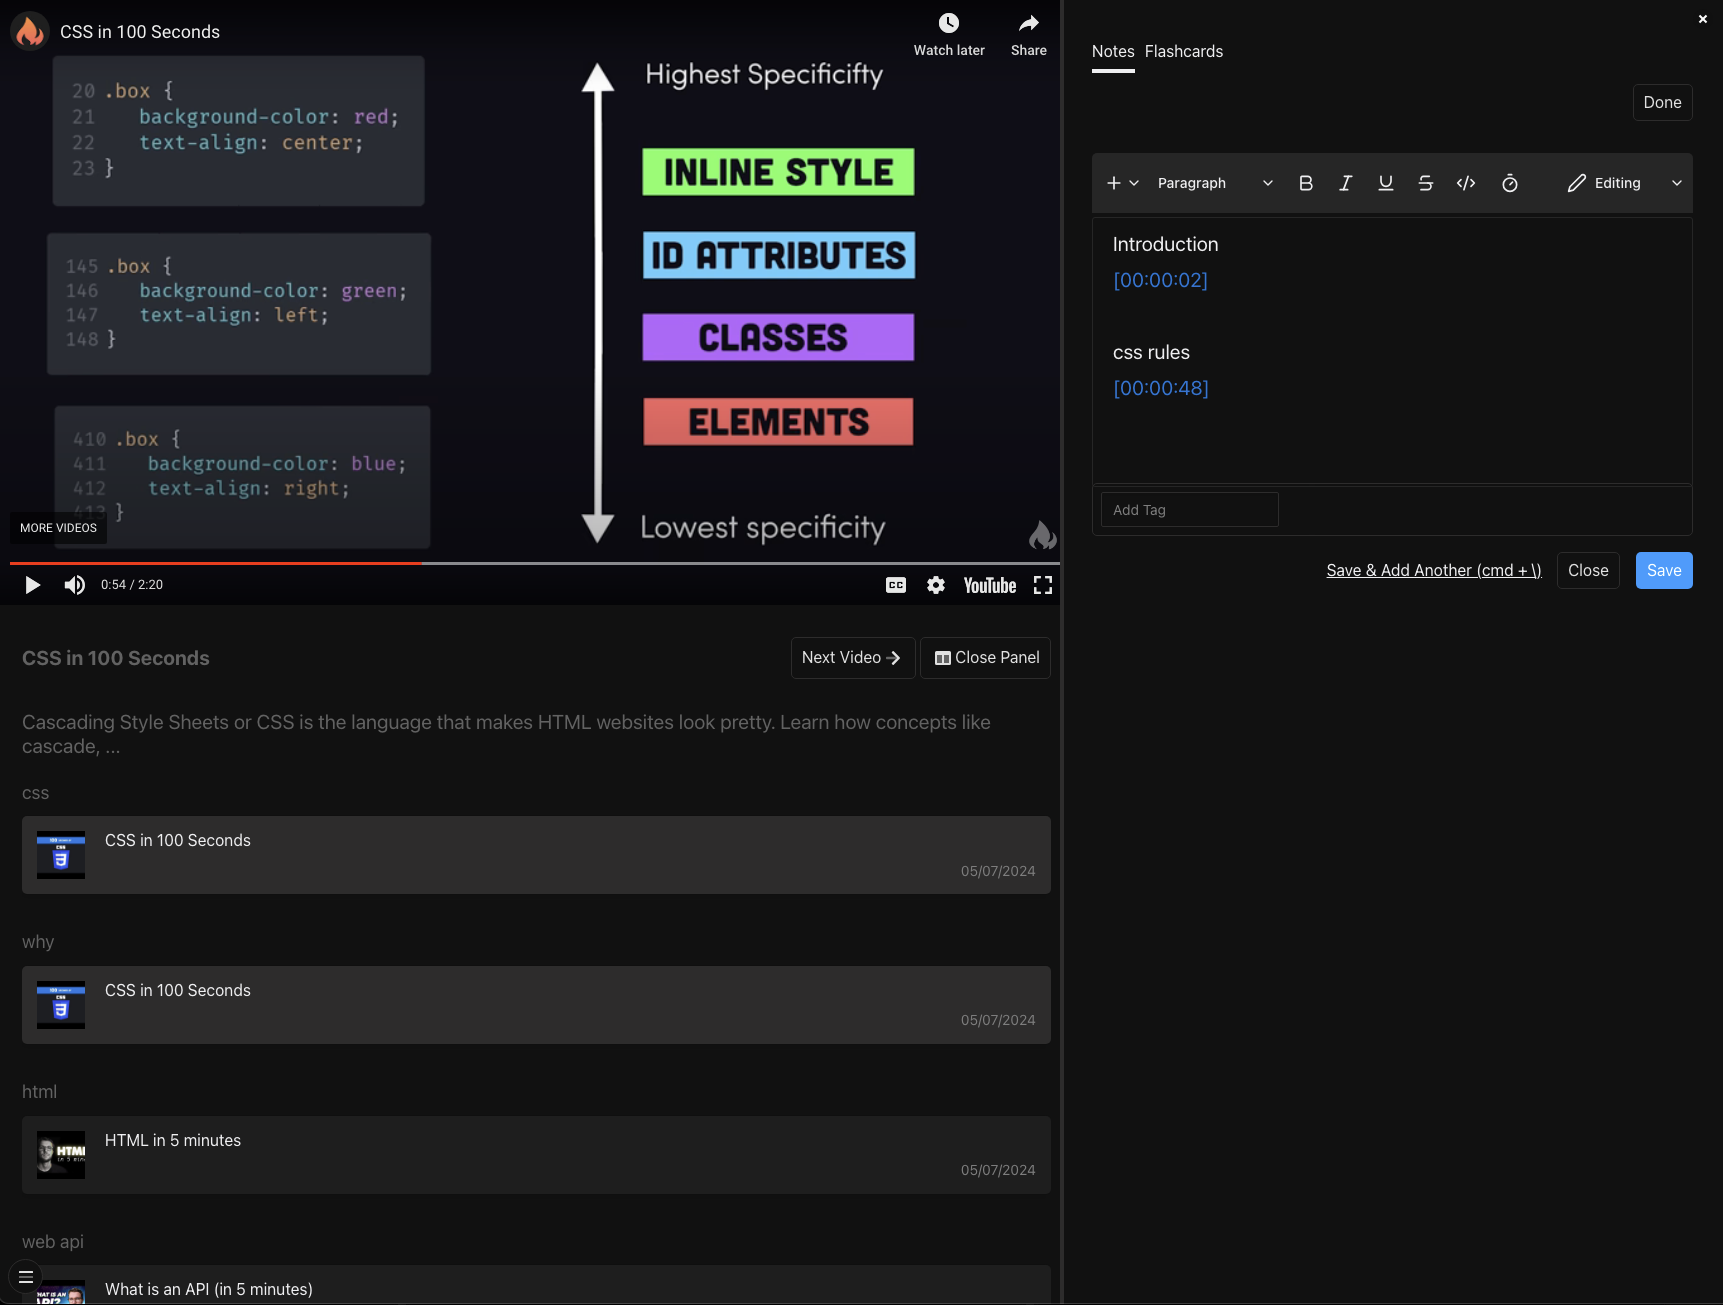Toggle closed captions CC button
The height and width of the screenshot is (1305, 1723).
(x=896, y=585)
